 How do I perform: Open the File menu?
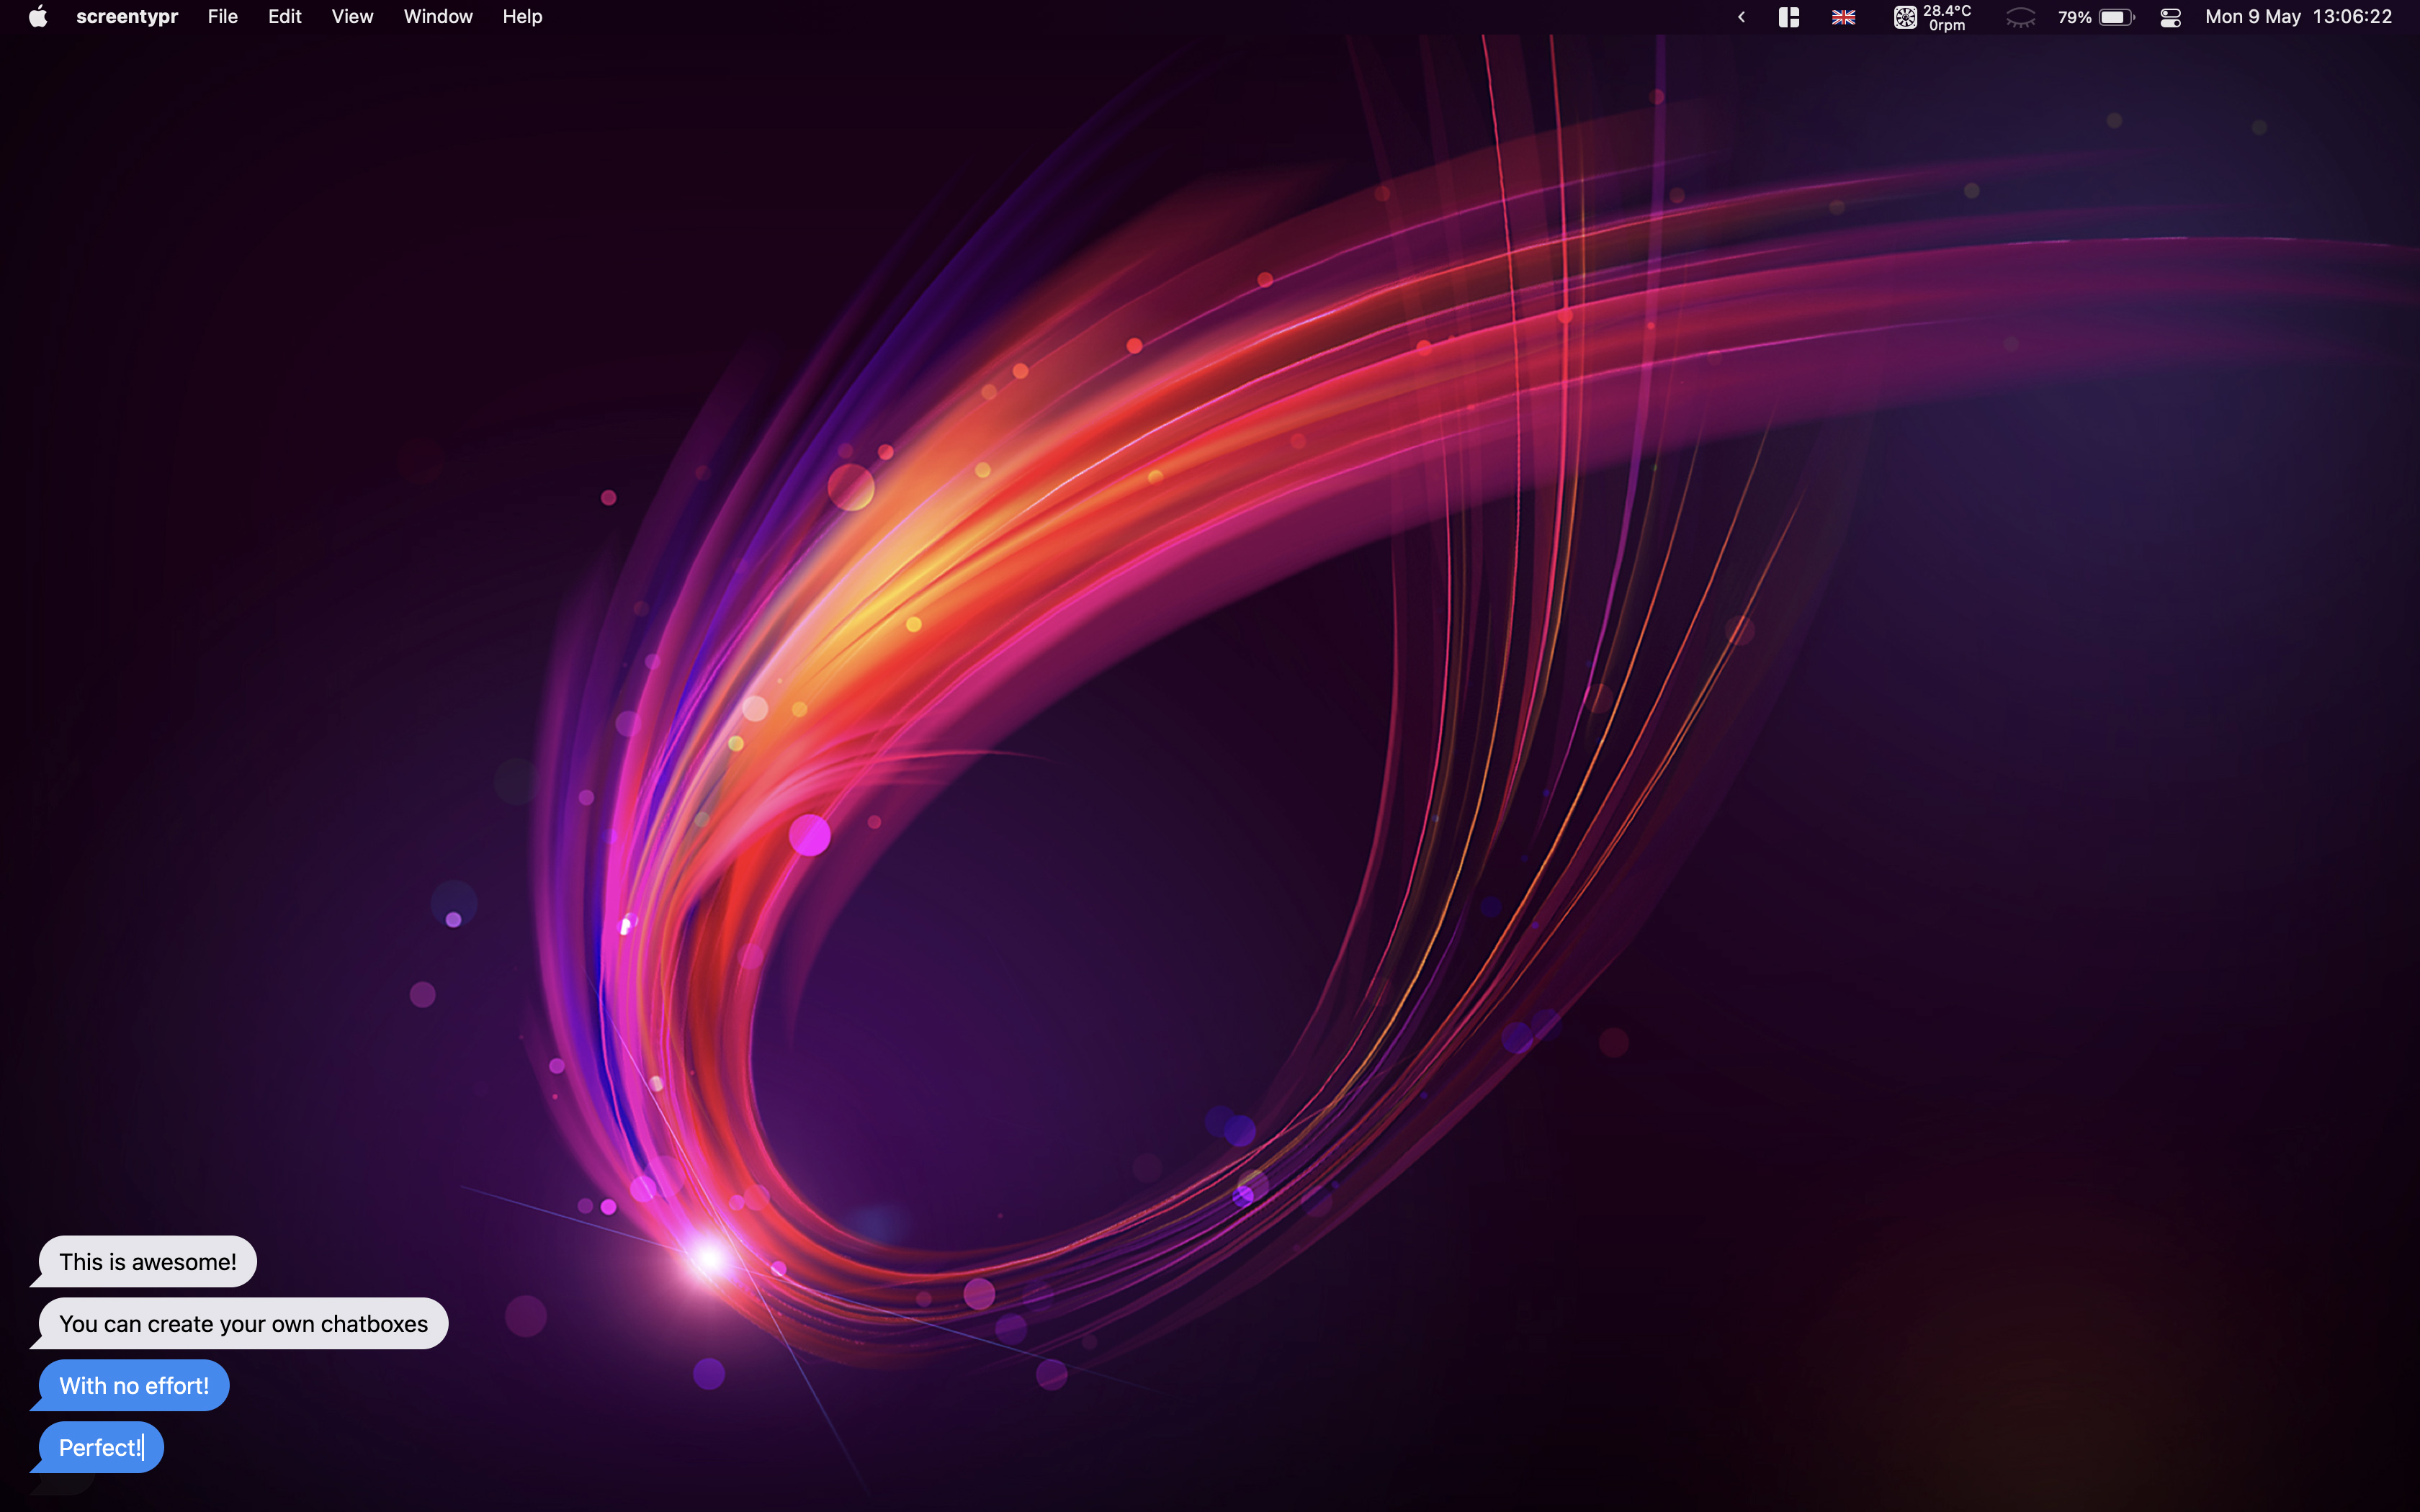pyautogui.click(x=222, y=17)
